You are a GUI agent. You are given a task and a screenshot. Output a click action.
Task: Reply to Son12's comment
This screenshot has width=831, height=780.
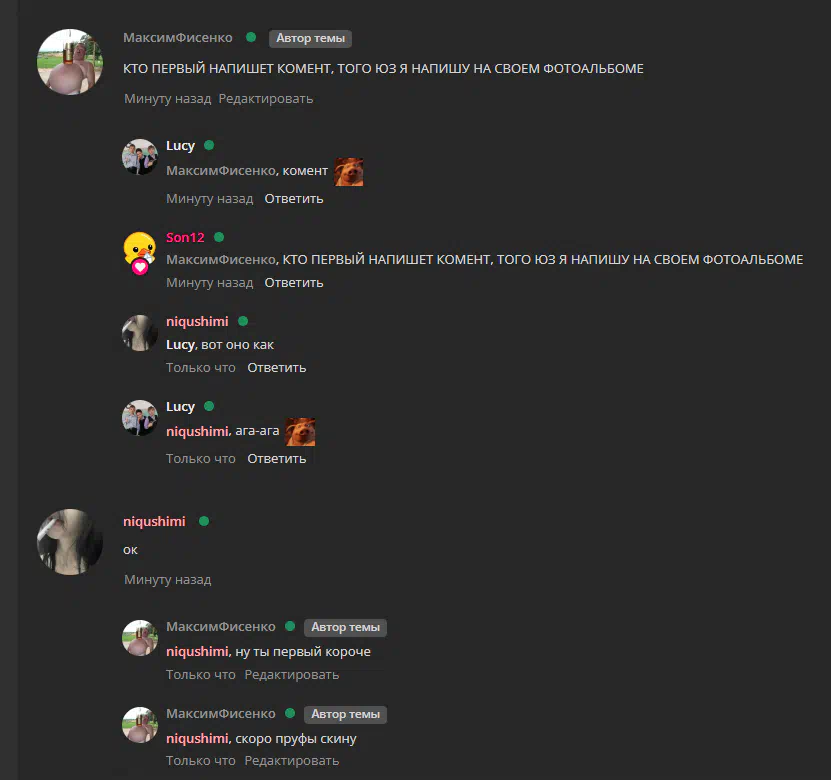[294, 282]
